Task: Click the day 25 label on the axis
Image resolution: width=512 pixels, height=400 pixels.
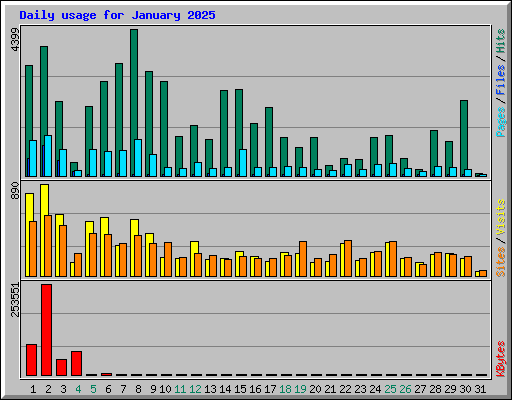Action: pyautogui.click(x=390, y=389)
